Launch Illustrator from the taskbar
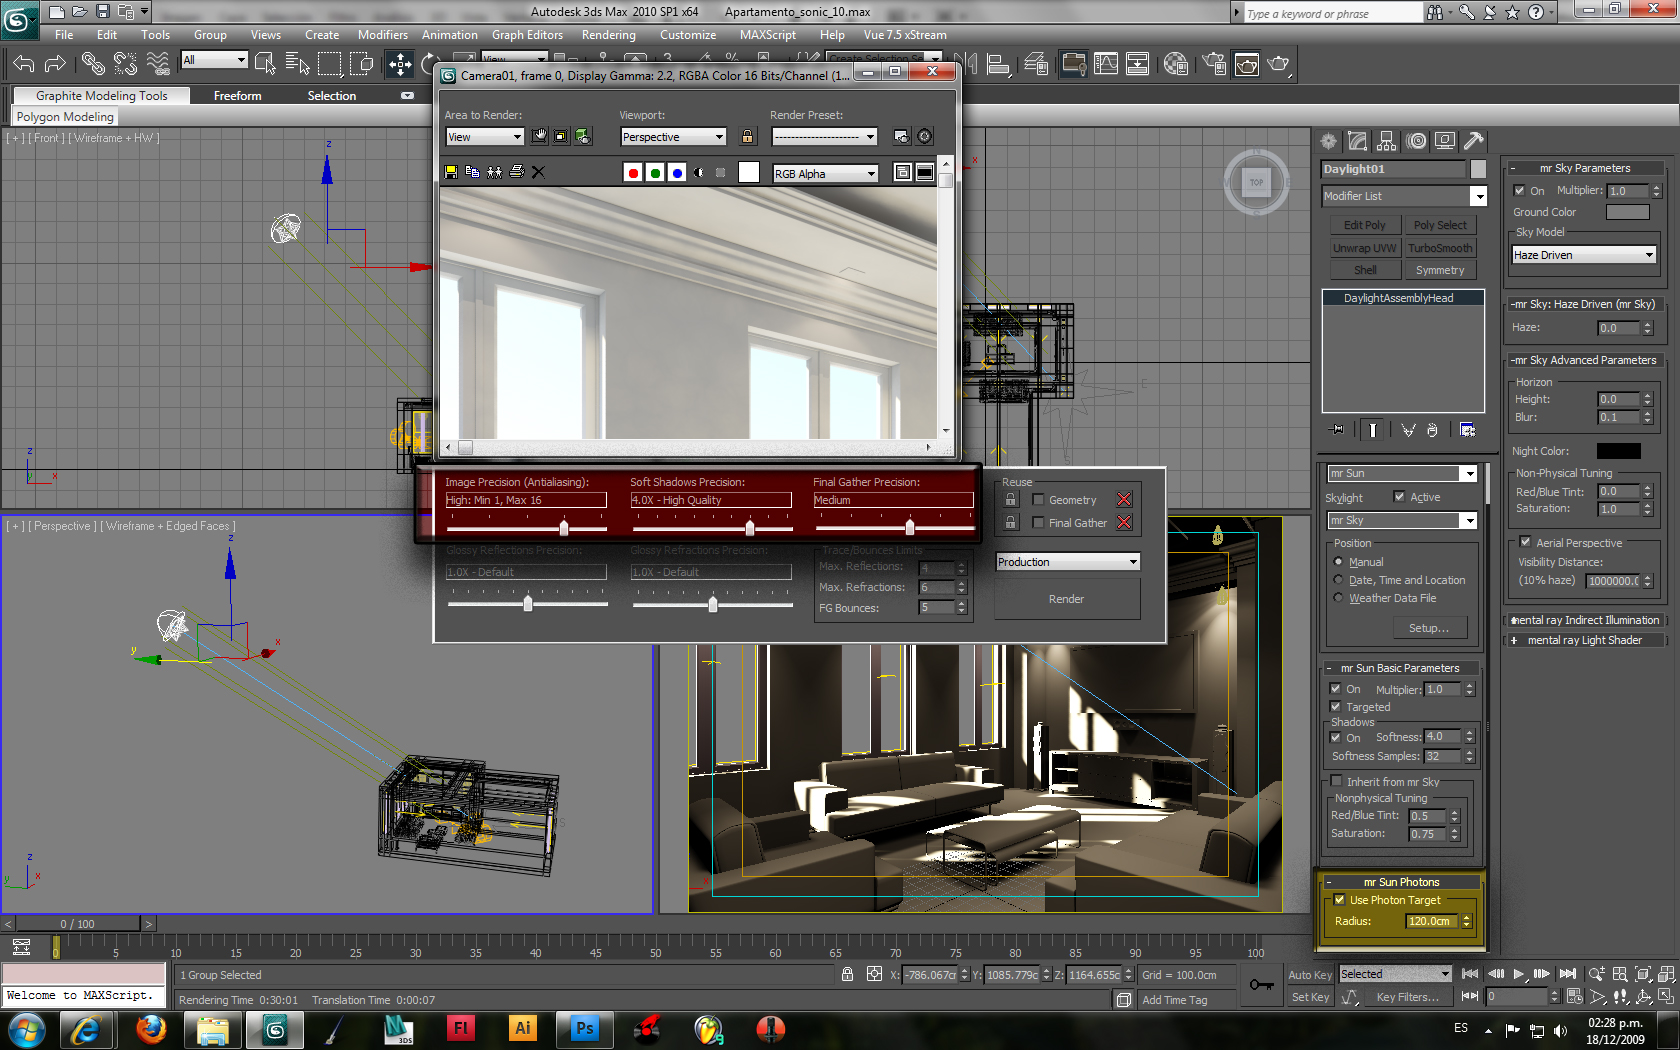Viewport: 1680px width, 1050px height. (x=523, y=1028)
